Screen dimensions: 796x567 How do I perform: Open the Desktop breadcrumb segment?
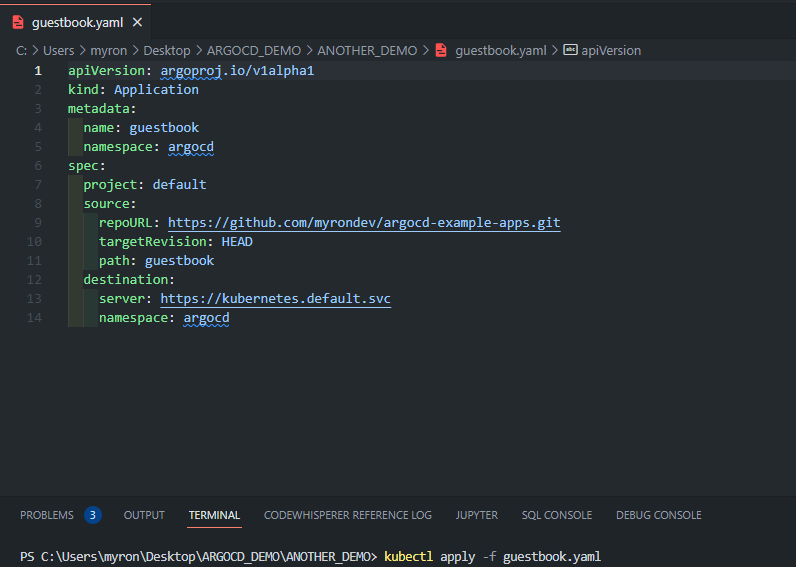tap(167, 51)
